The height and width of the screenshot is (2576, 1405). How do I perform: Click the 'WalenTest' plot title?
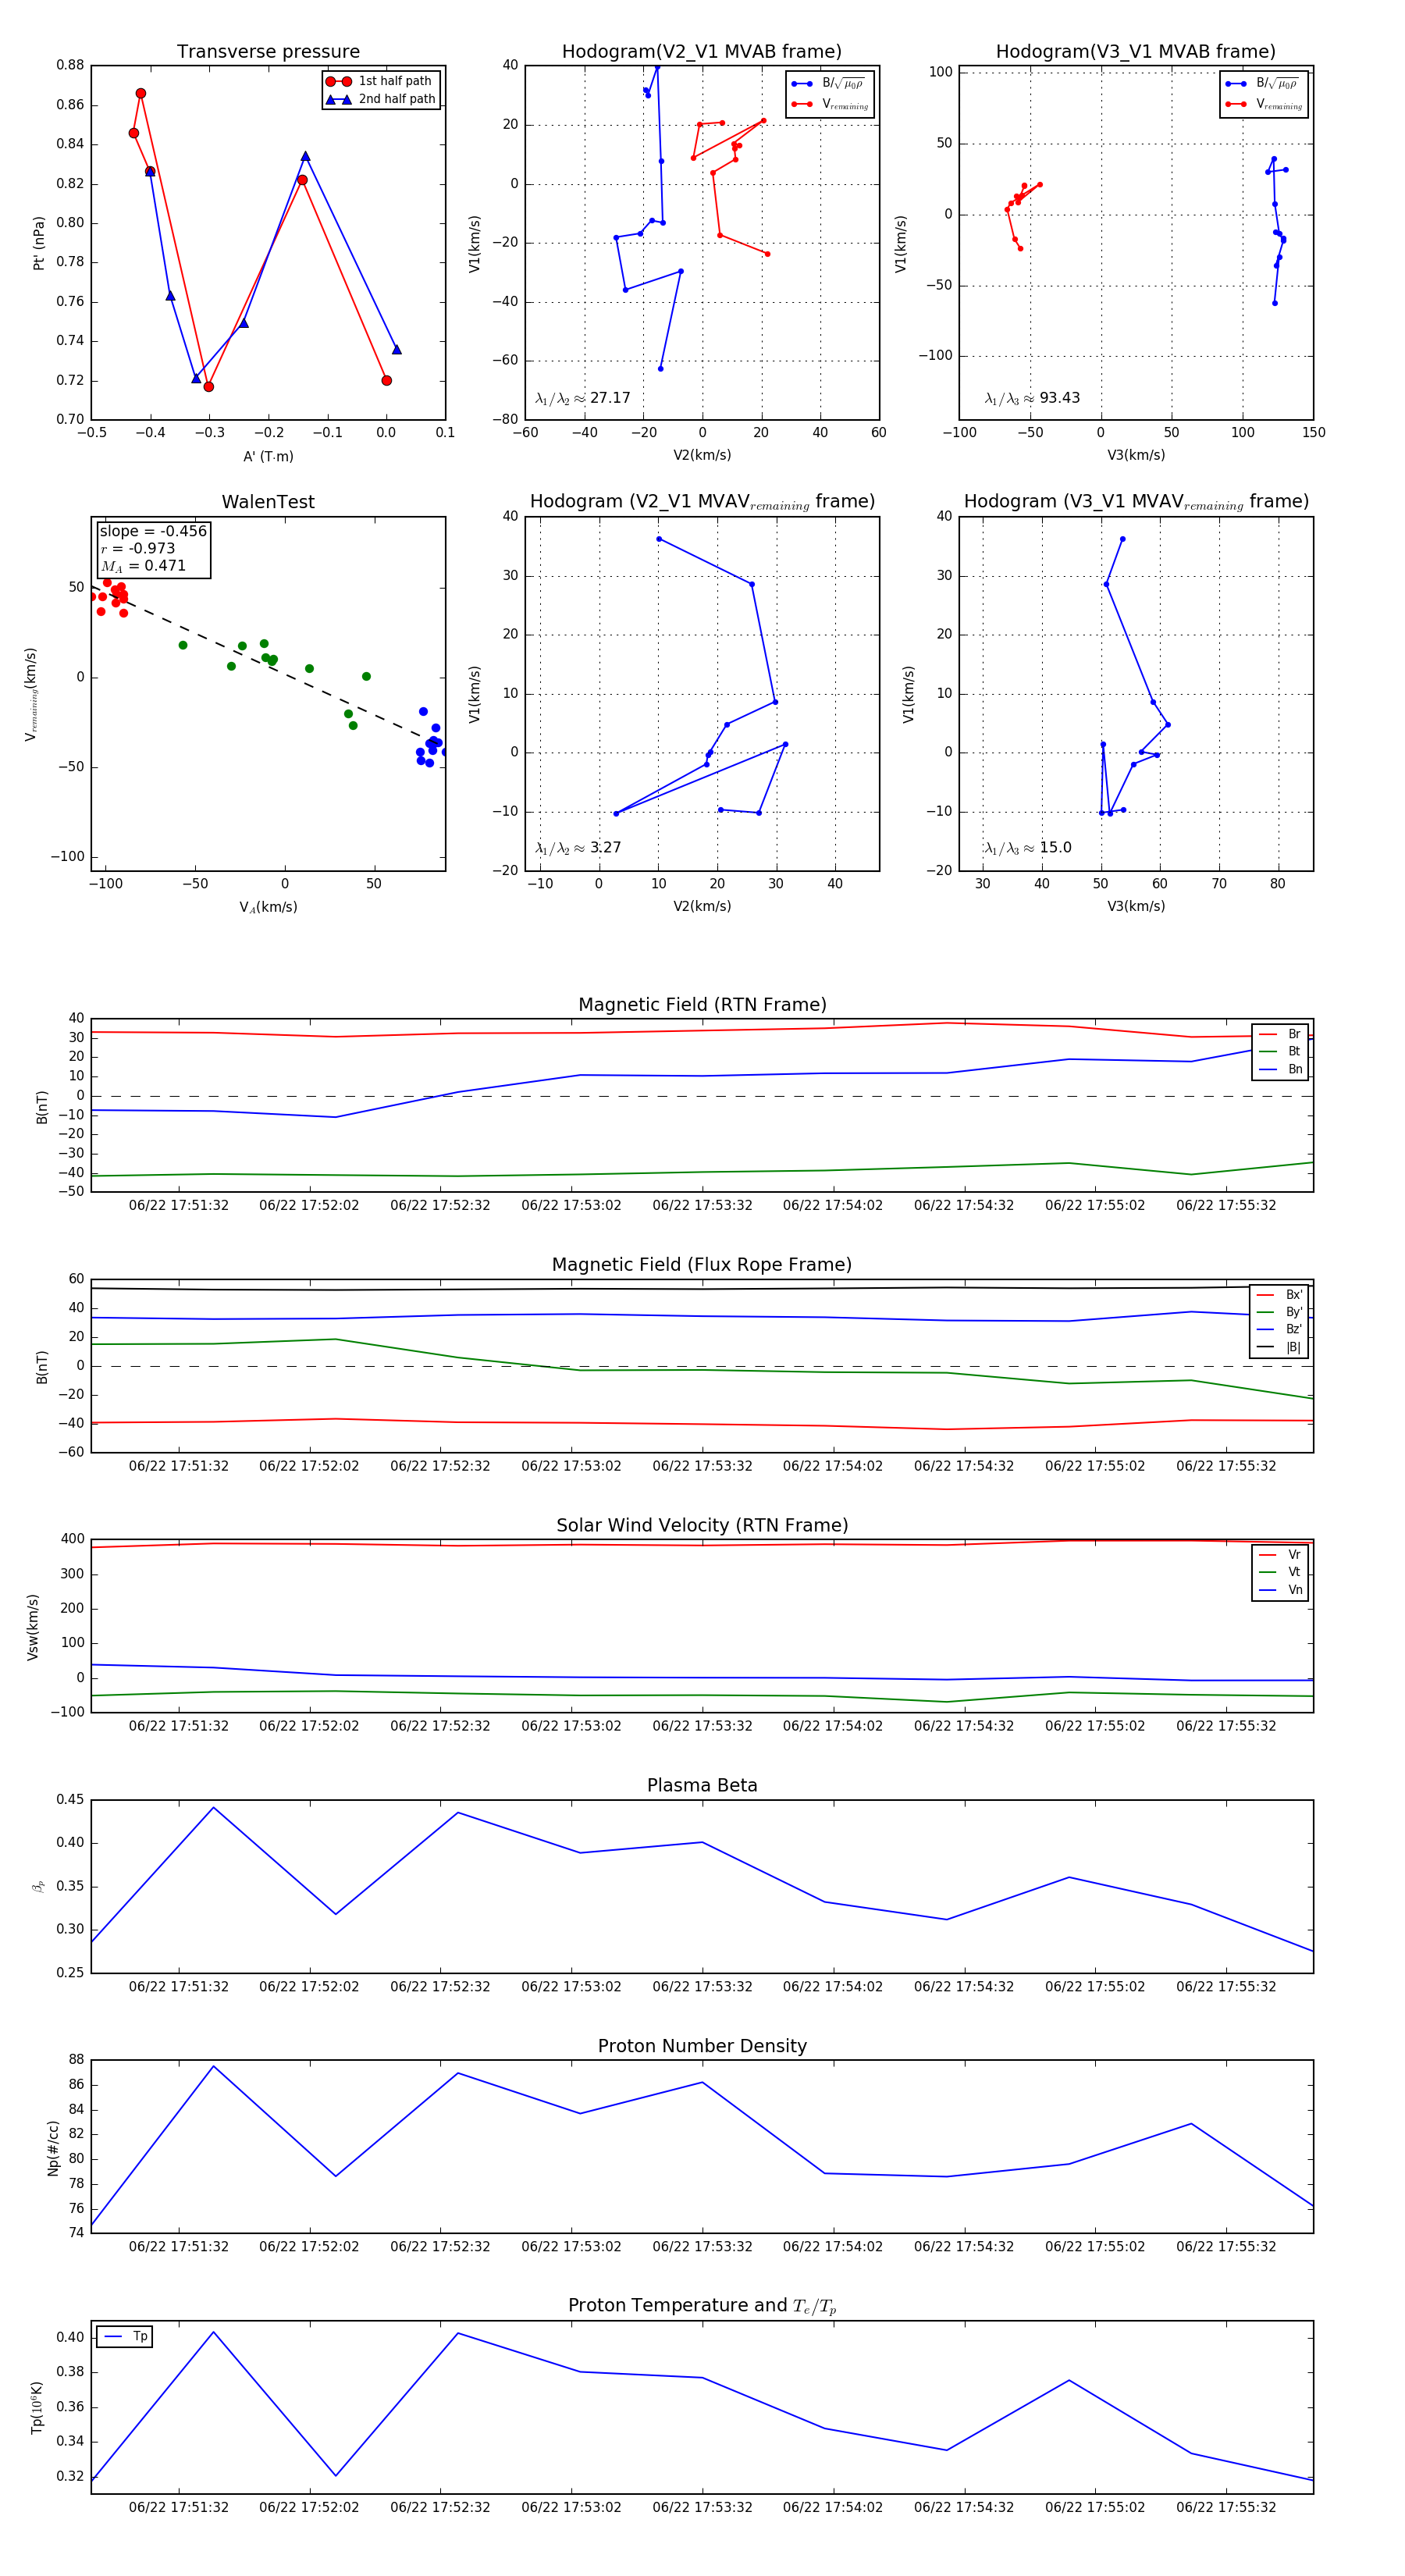(268, 502)
